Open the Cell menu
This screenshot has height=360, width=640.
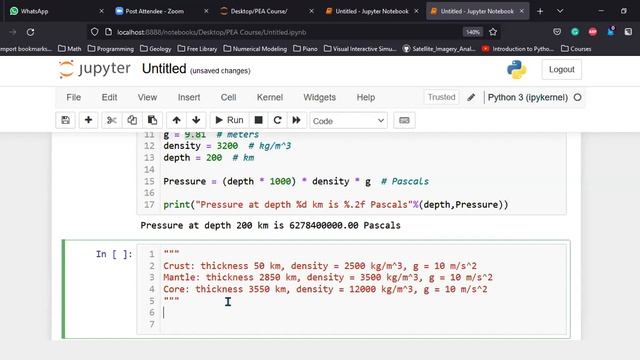[x=229, y=98]
